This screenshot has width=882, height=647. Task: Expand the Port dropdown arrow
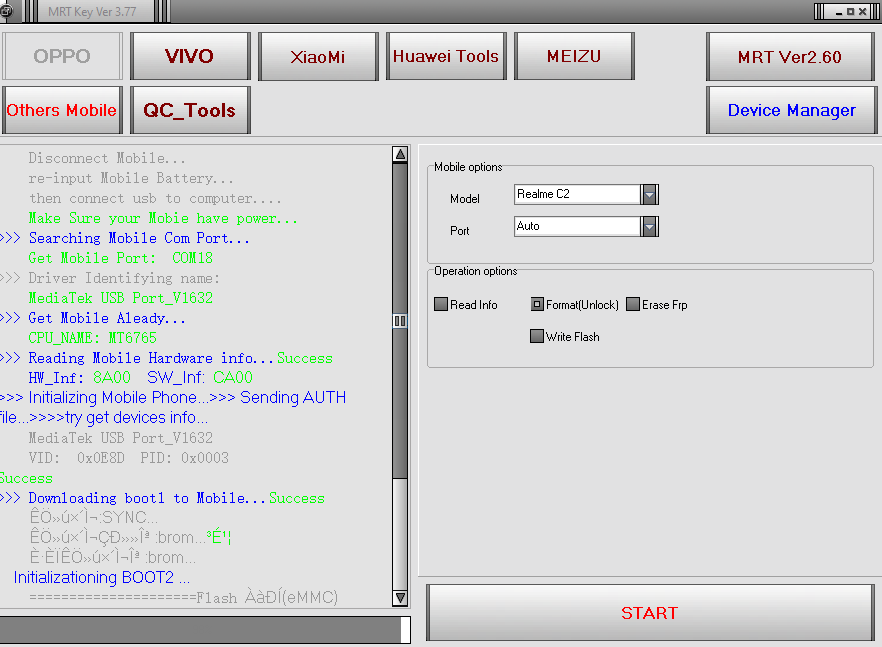coord(650,227)
